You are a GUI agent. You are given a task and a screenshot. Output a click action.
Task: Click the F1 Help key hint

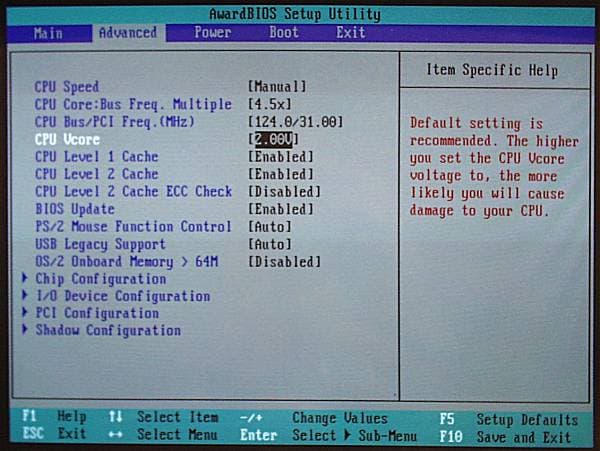click(54, 417)
